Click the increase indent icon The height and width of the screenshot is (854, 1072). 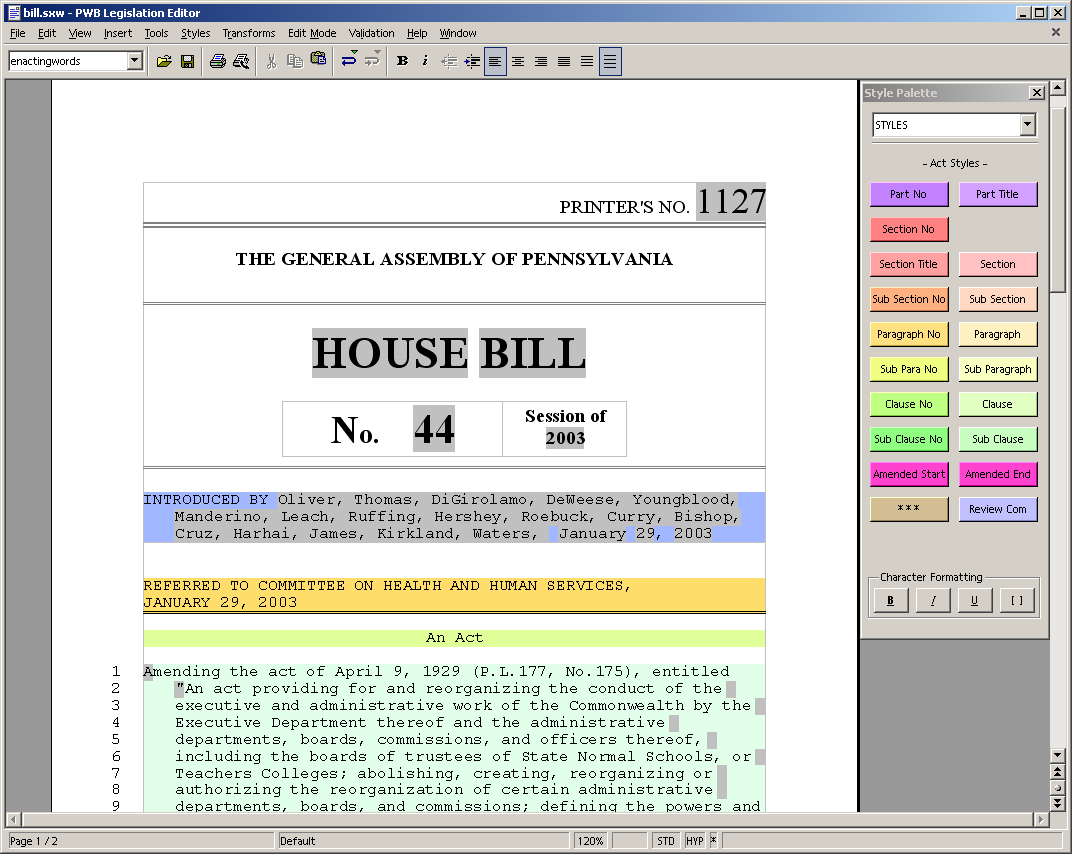(472, 61)
